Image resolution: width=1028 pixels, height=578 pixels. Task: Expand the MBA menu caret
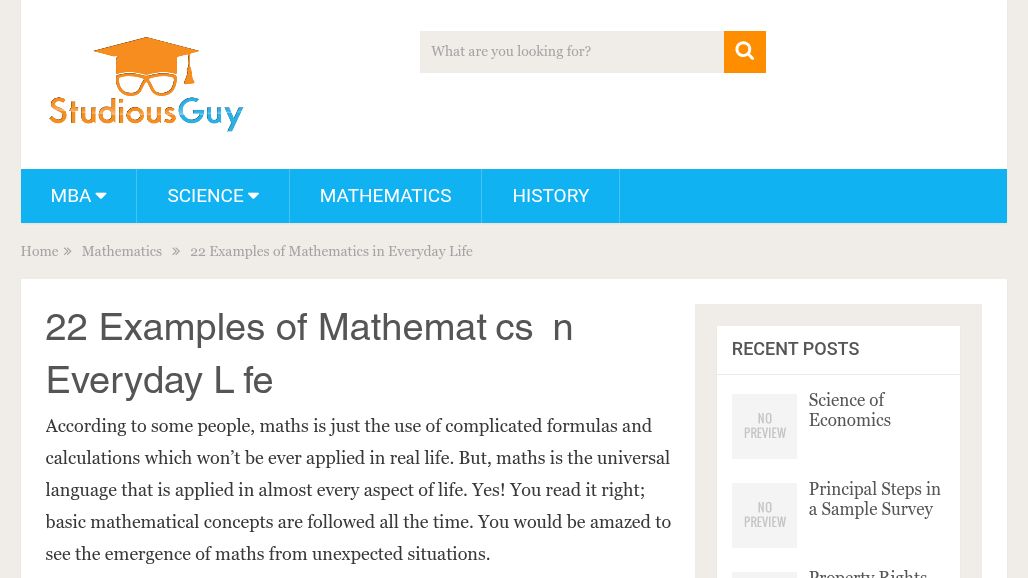tap(100, 196)
